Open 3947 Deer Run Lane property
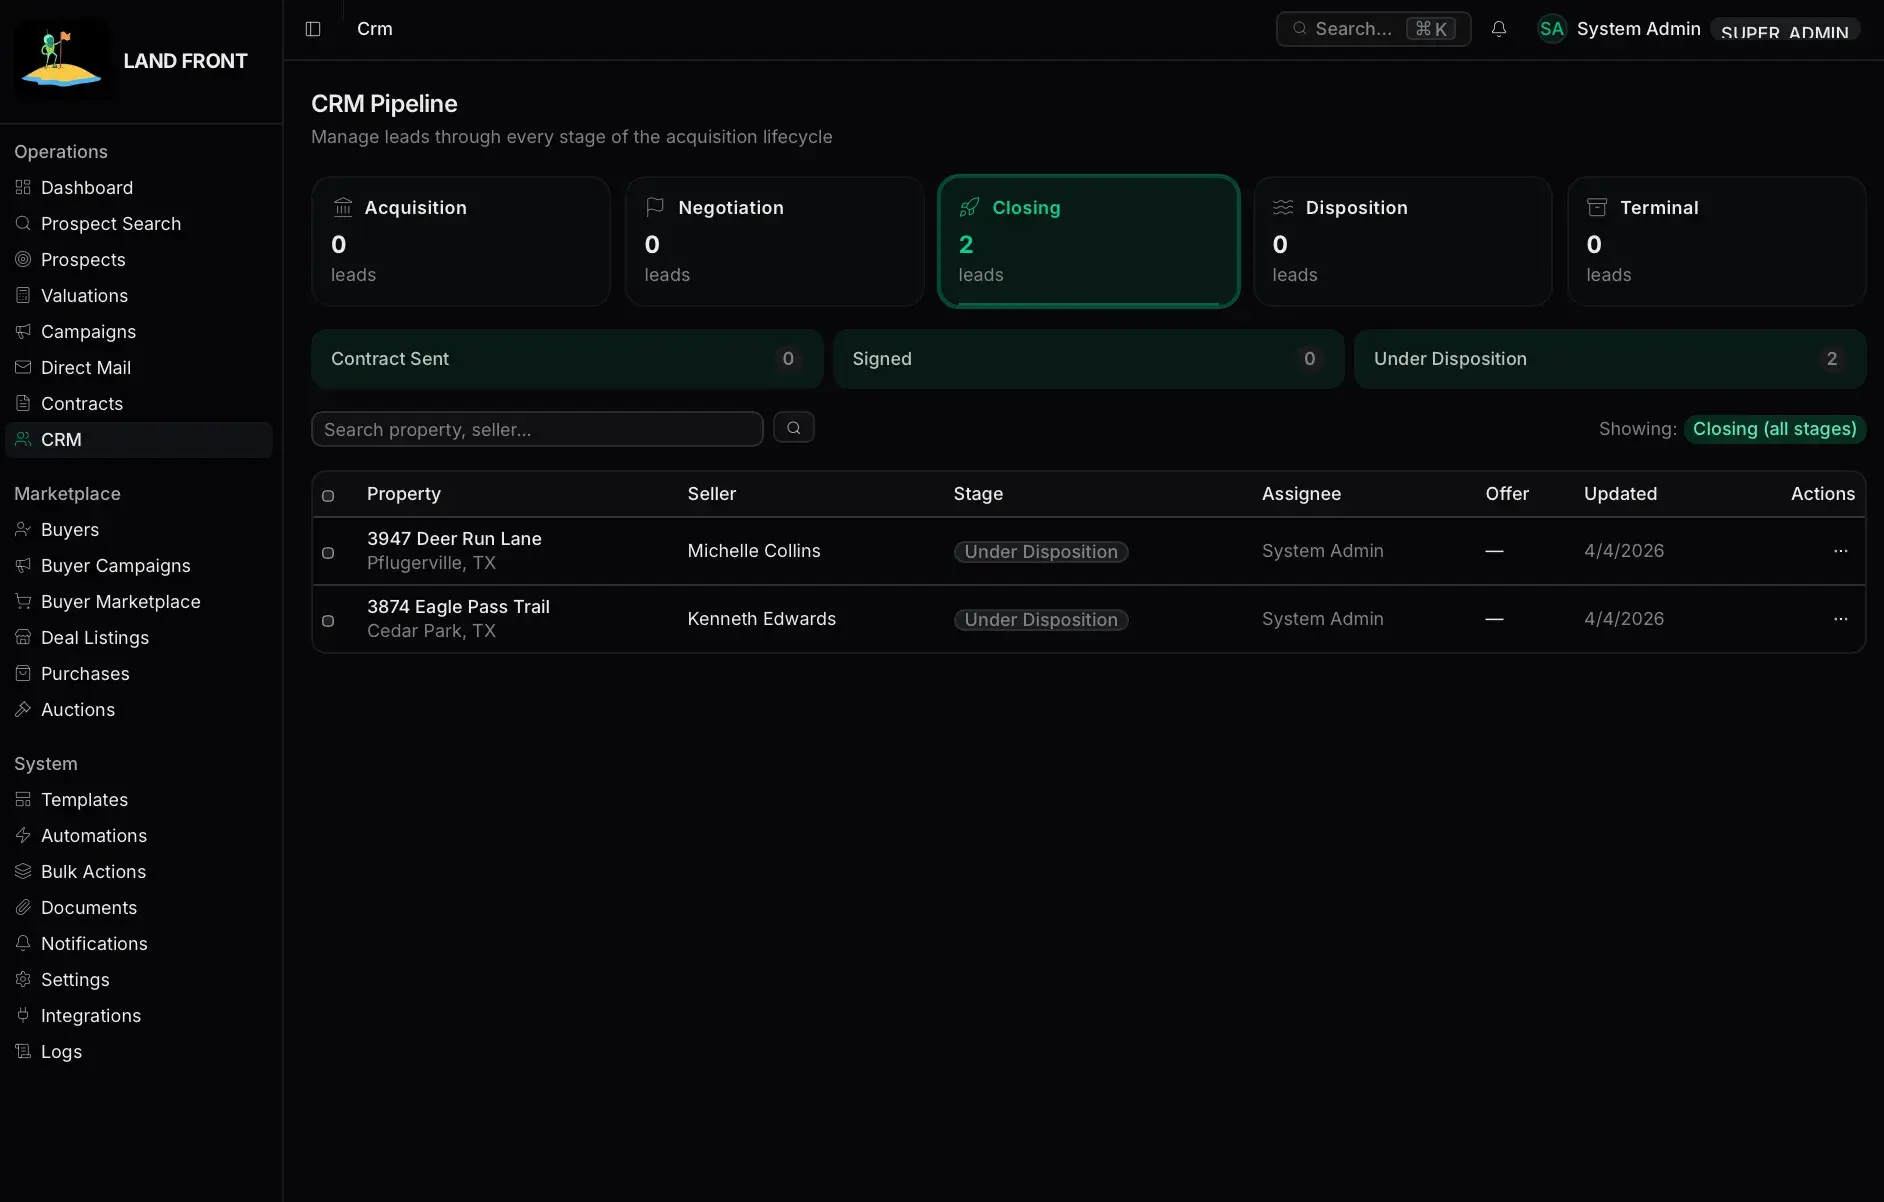This screenshot has height=1202, width=1884. (x=454, y=539)
